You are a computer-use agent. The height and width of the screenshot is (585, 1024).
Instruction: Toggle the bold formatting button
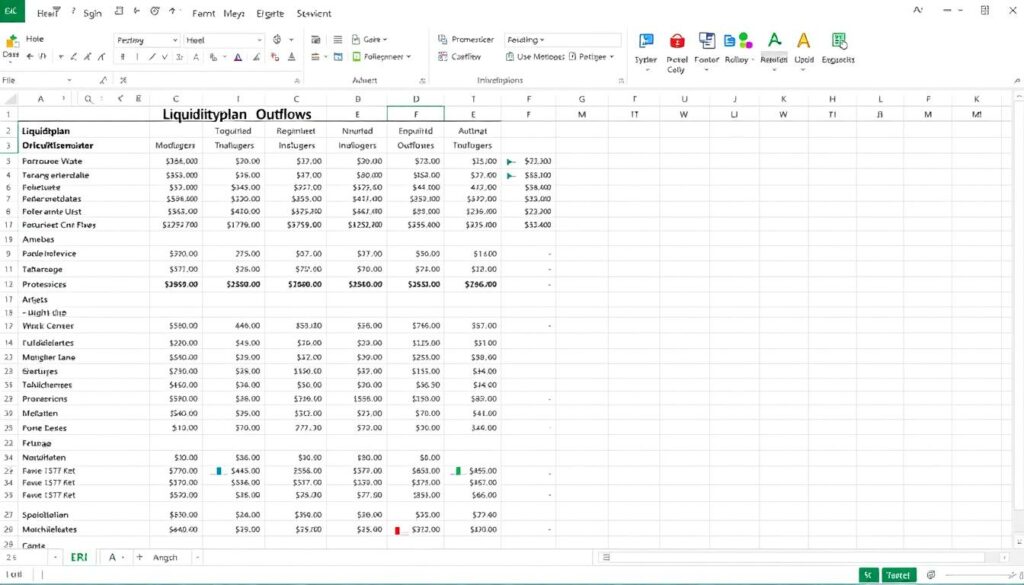coord(122,57)
